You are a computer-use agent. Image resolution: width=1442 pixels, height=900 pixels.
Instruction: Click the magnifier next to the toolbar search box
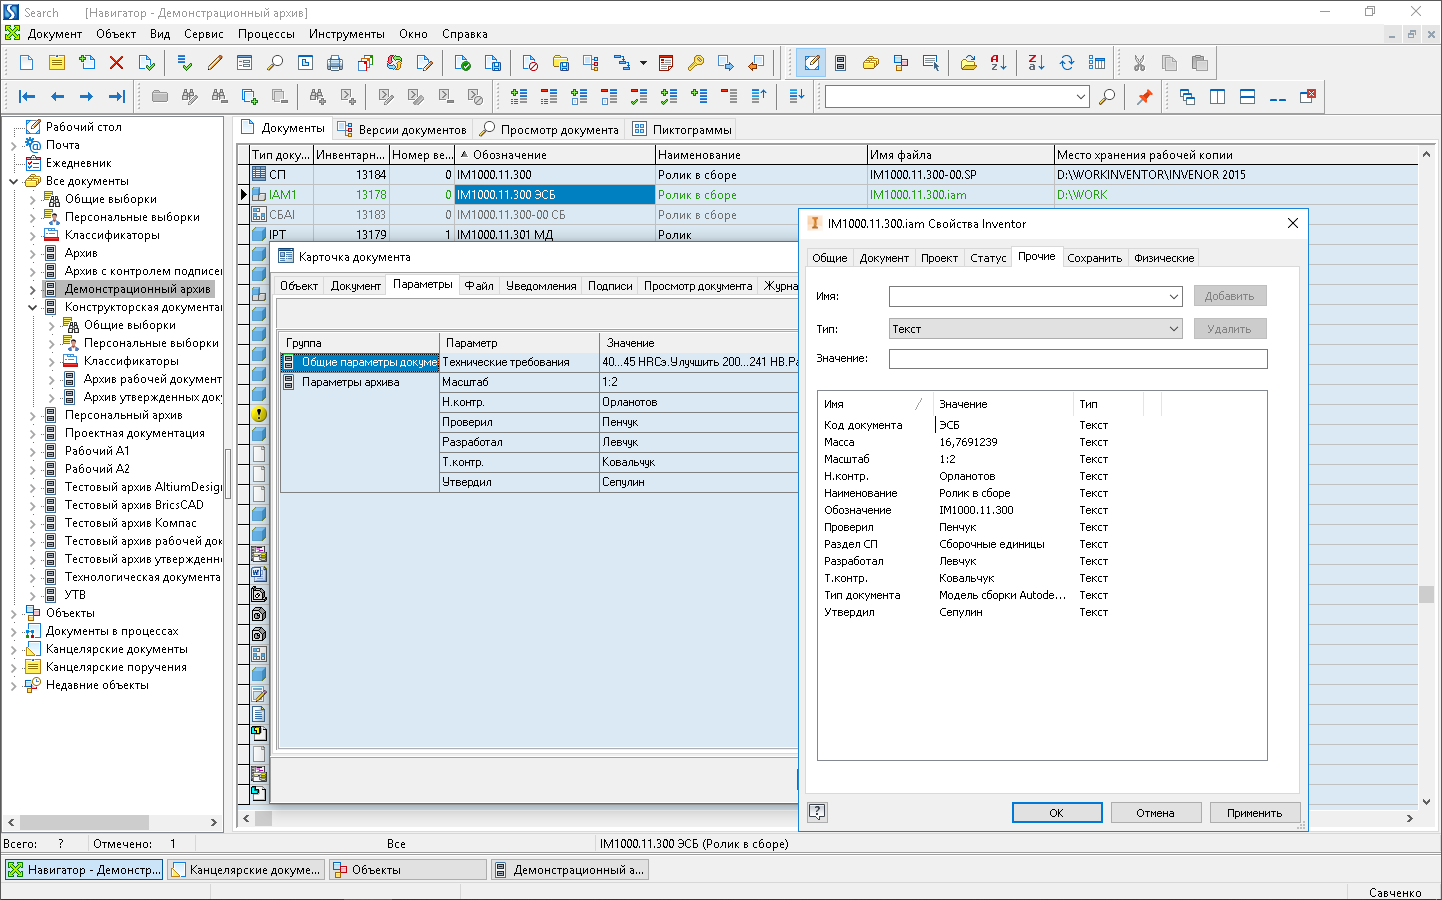click(x=1107, y=97)
